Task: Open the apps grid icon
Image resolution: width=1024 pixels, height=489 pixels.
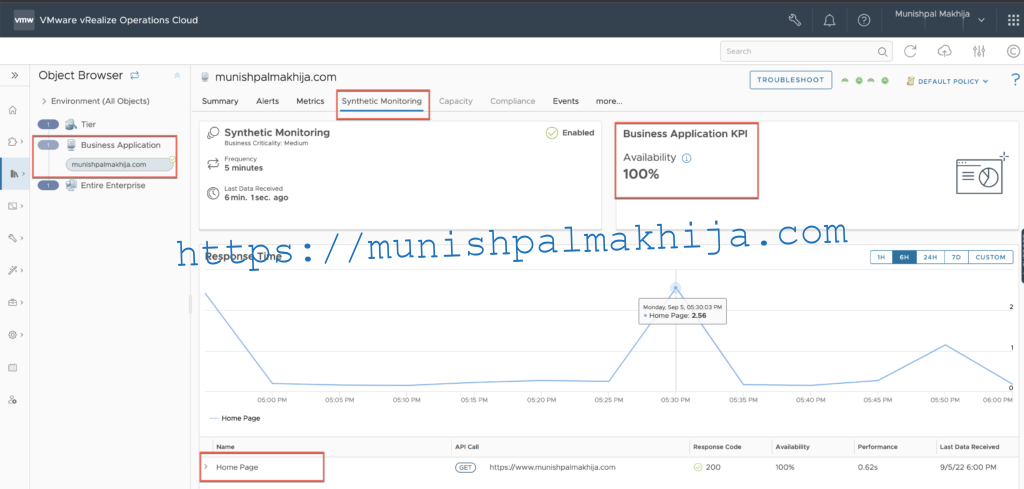Action: click(x=1012, y=20)
